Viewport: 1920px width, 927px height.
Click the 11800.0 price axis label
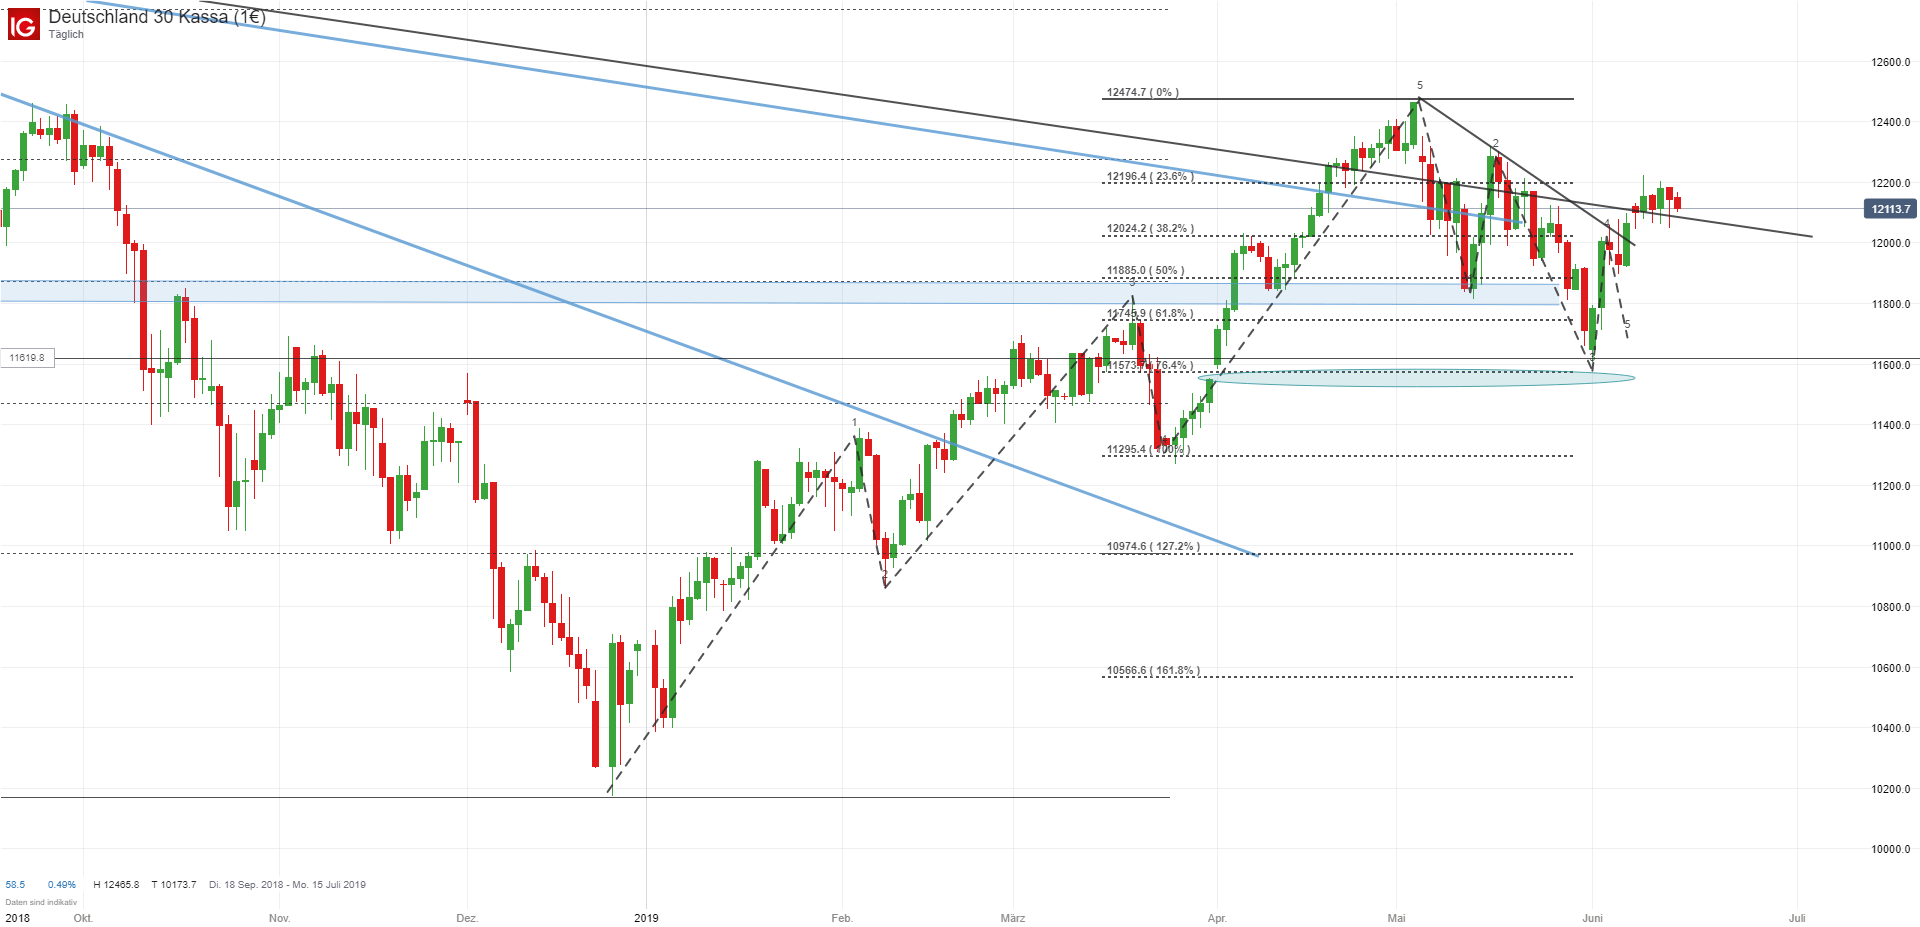coord(1891,304)
